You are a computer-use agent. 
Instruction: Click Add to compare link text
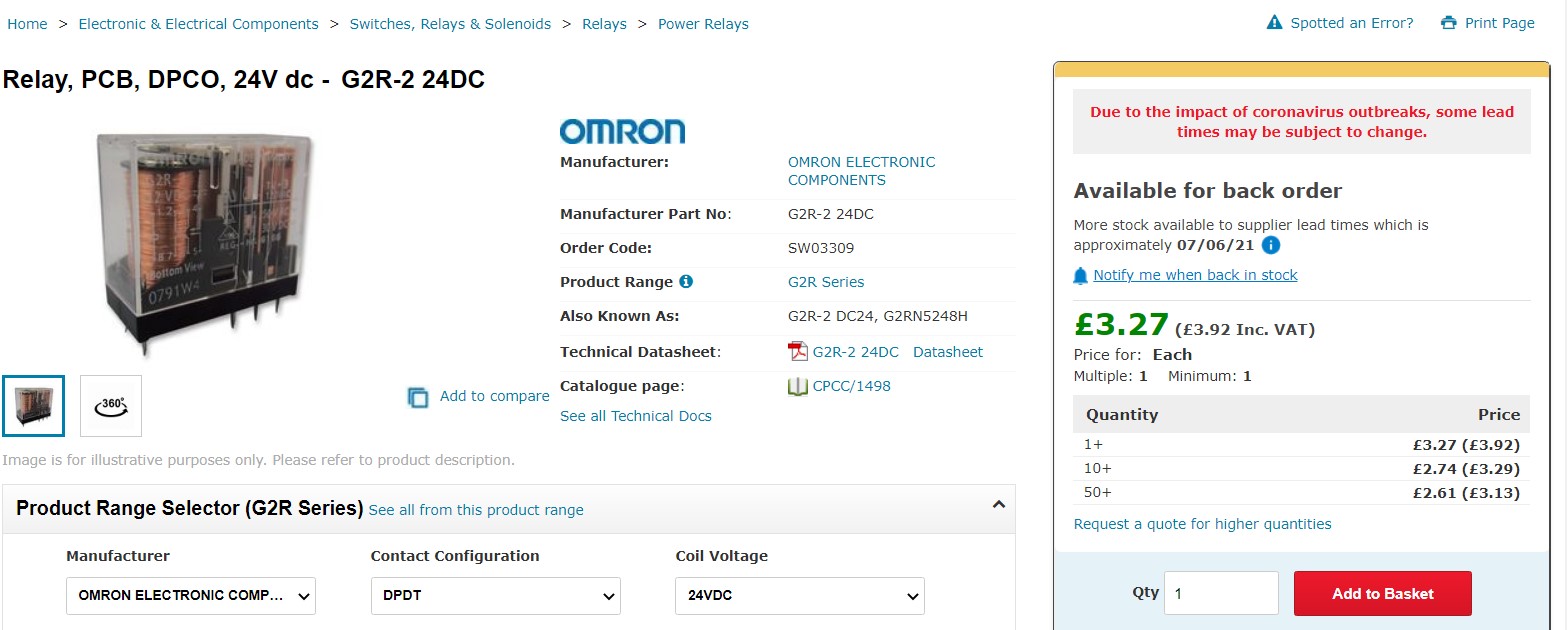[x=495, y=396]
